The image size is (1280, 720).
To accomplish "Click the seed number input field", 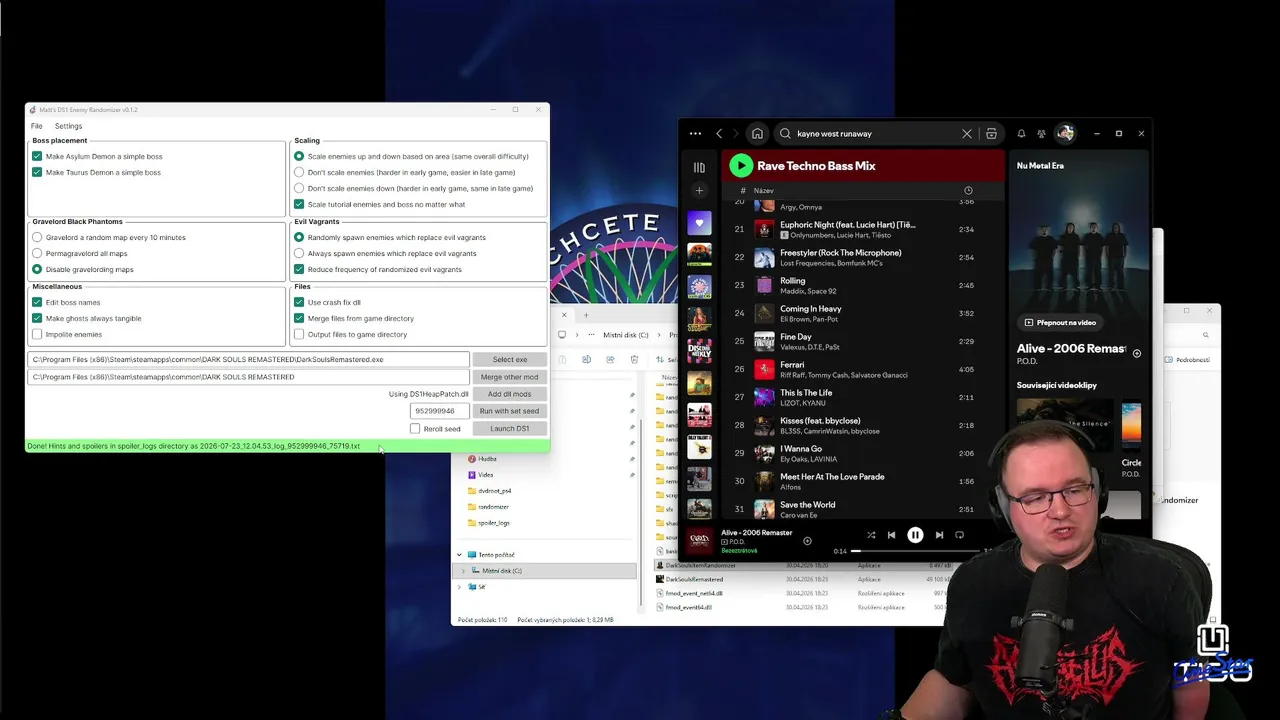I will [439, 411].
